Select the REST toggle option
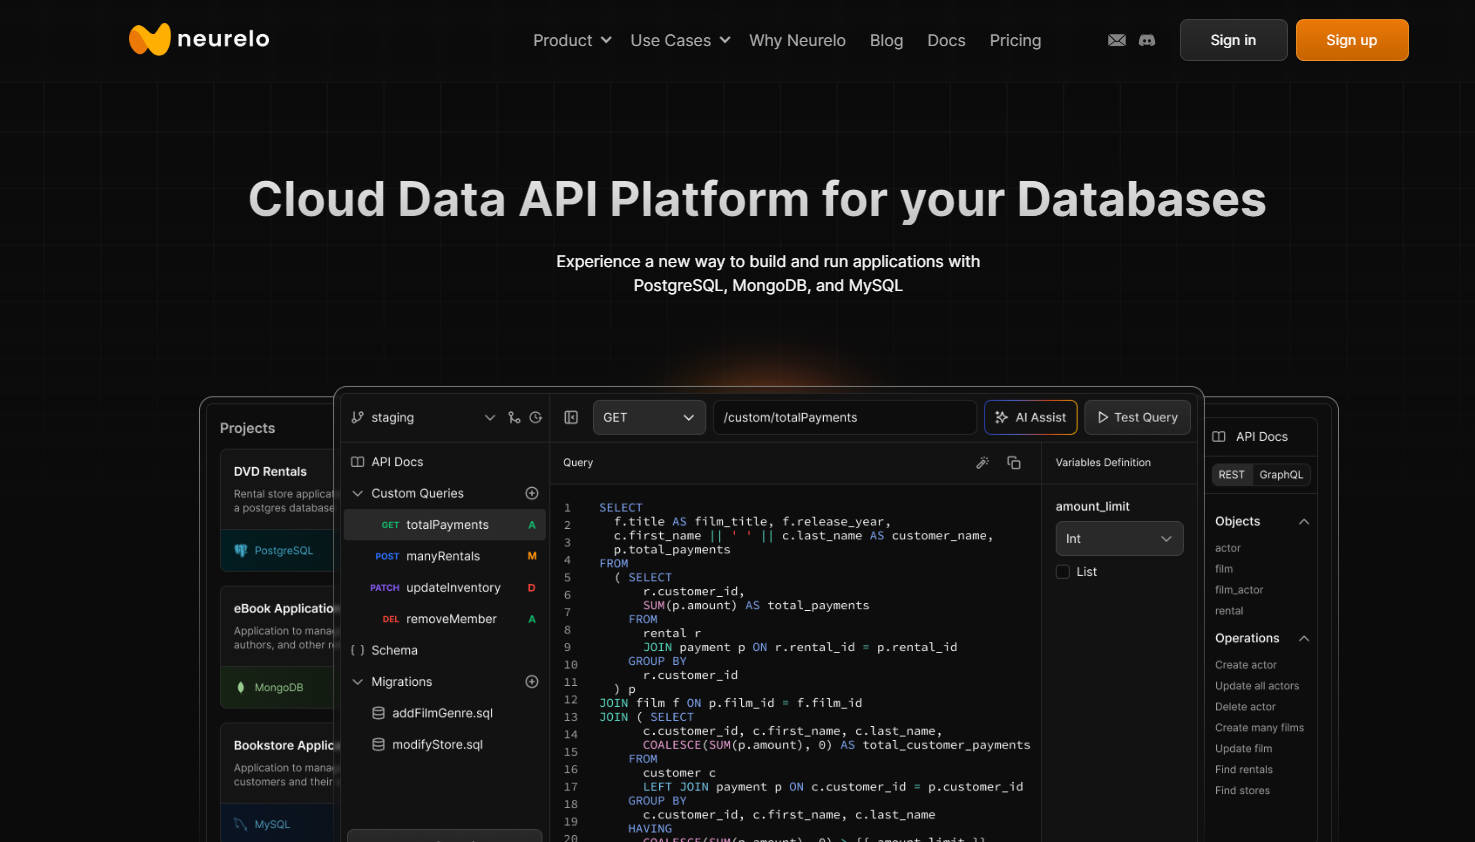 point(1232,475)
